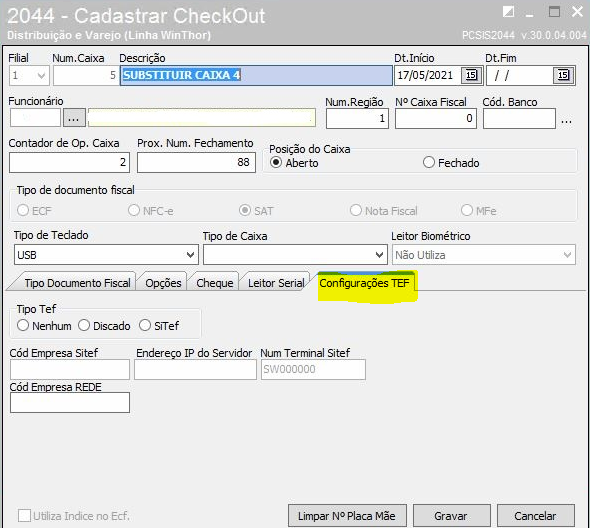The width and height of the screenshot is (590, 528).
Task: Click the Descrição field with SUBSTITUIR CAIXA 4
Action: (x=256, y=76)
